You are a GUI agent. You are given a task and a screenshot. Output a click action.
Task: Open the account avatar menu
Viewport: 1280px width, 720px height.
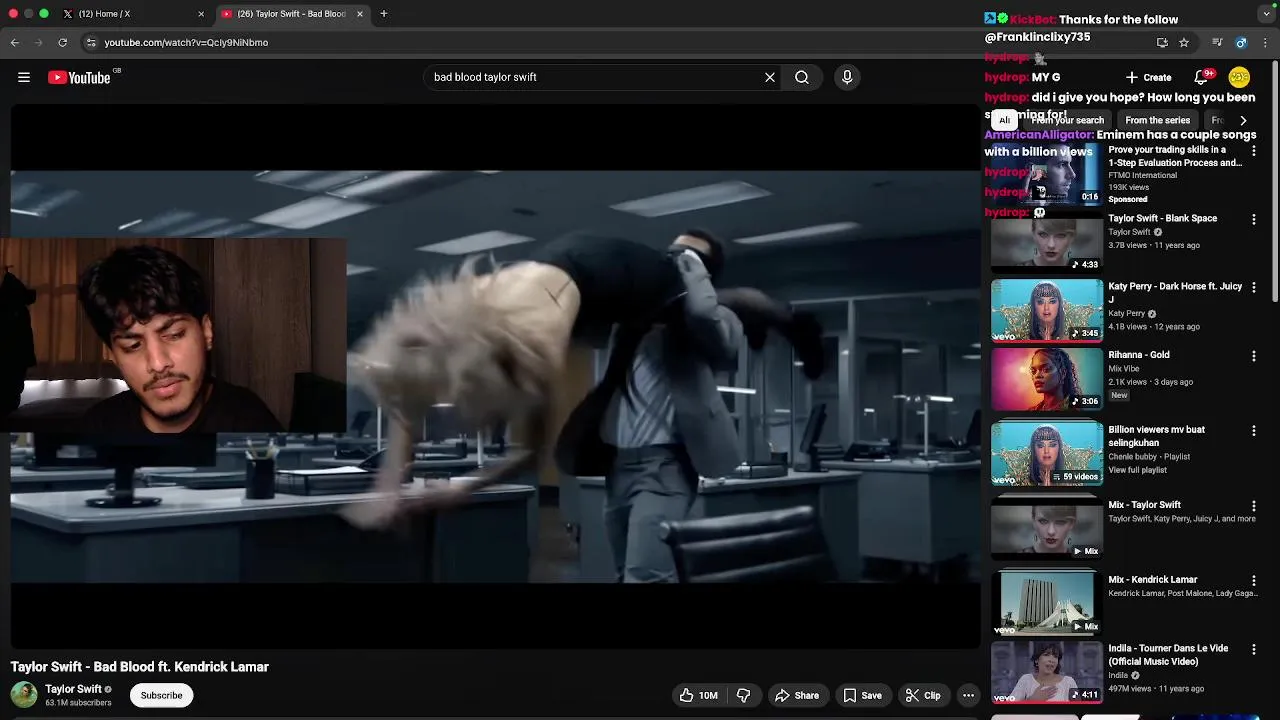point(1239,77)
